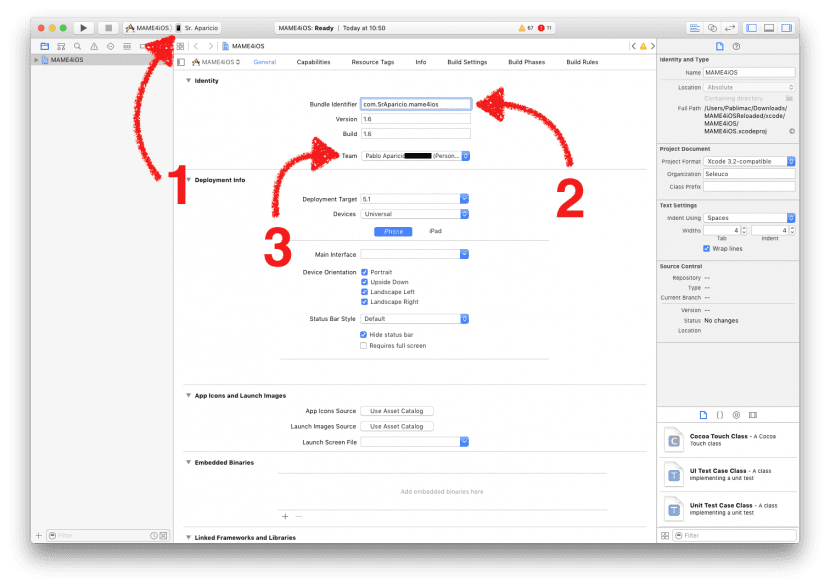Image resolution: width=830 pixels, height=587 pixels.
Task: Run the project with the Play button
Action: click(x=83, y=28)
